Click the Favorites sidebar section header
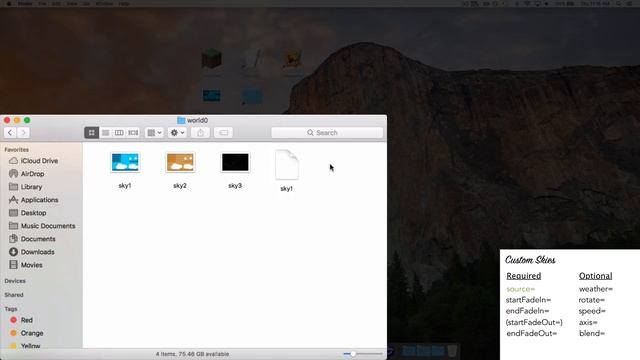This screenshot has height=360, width=640. click(x=16, y=150)
